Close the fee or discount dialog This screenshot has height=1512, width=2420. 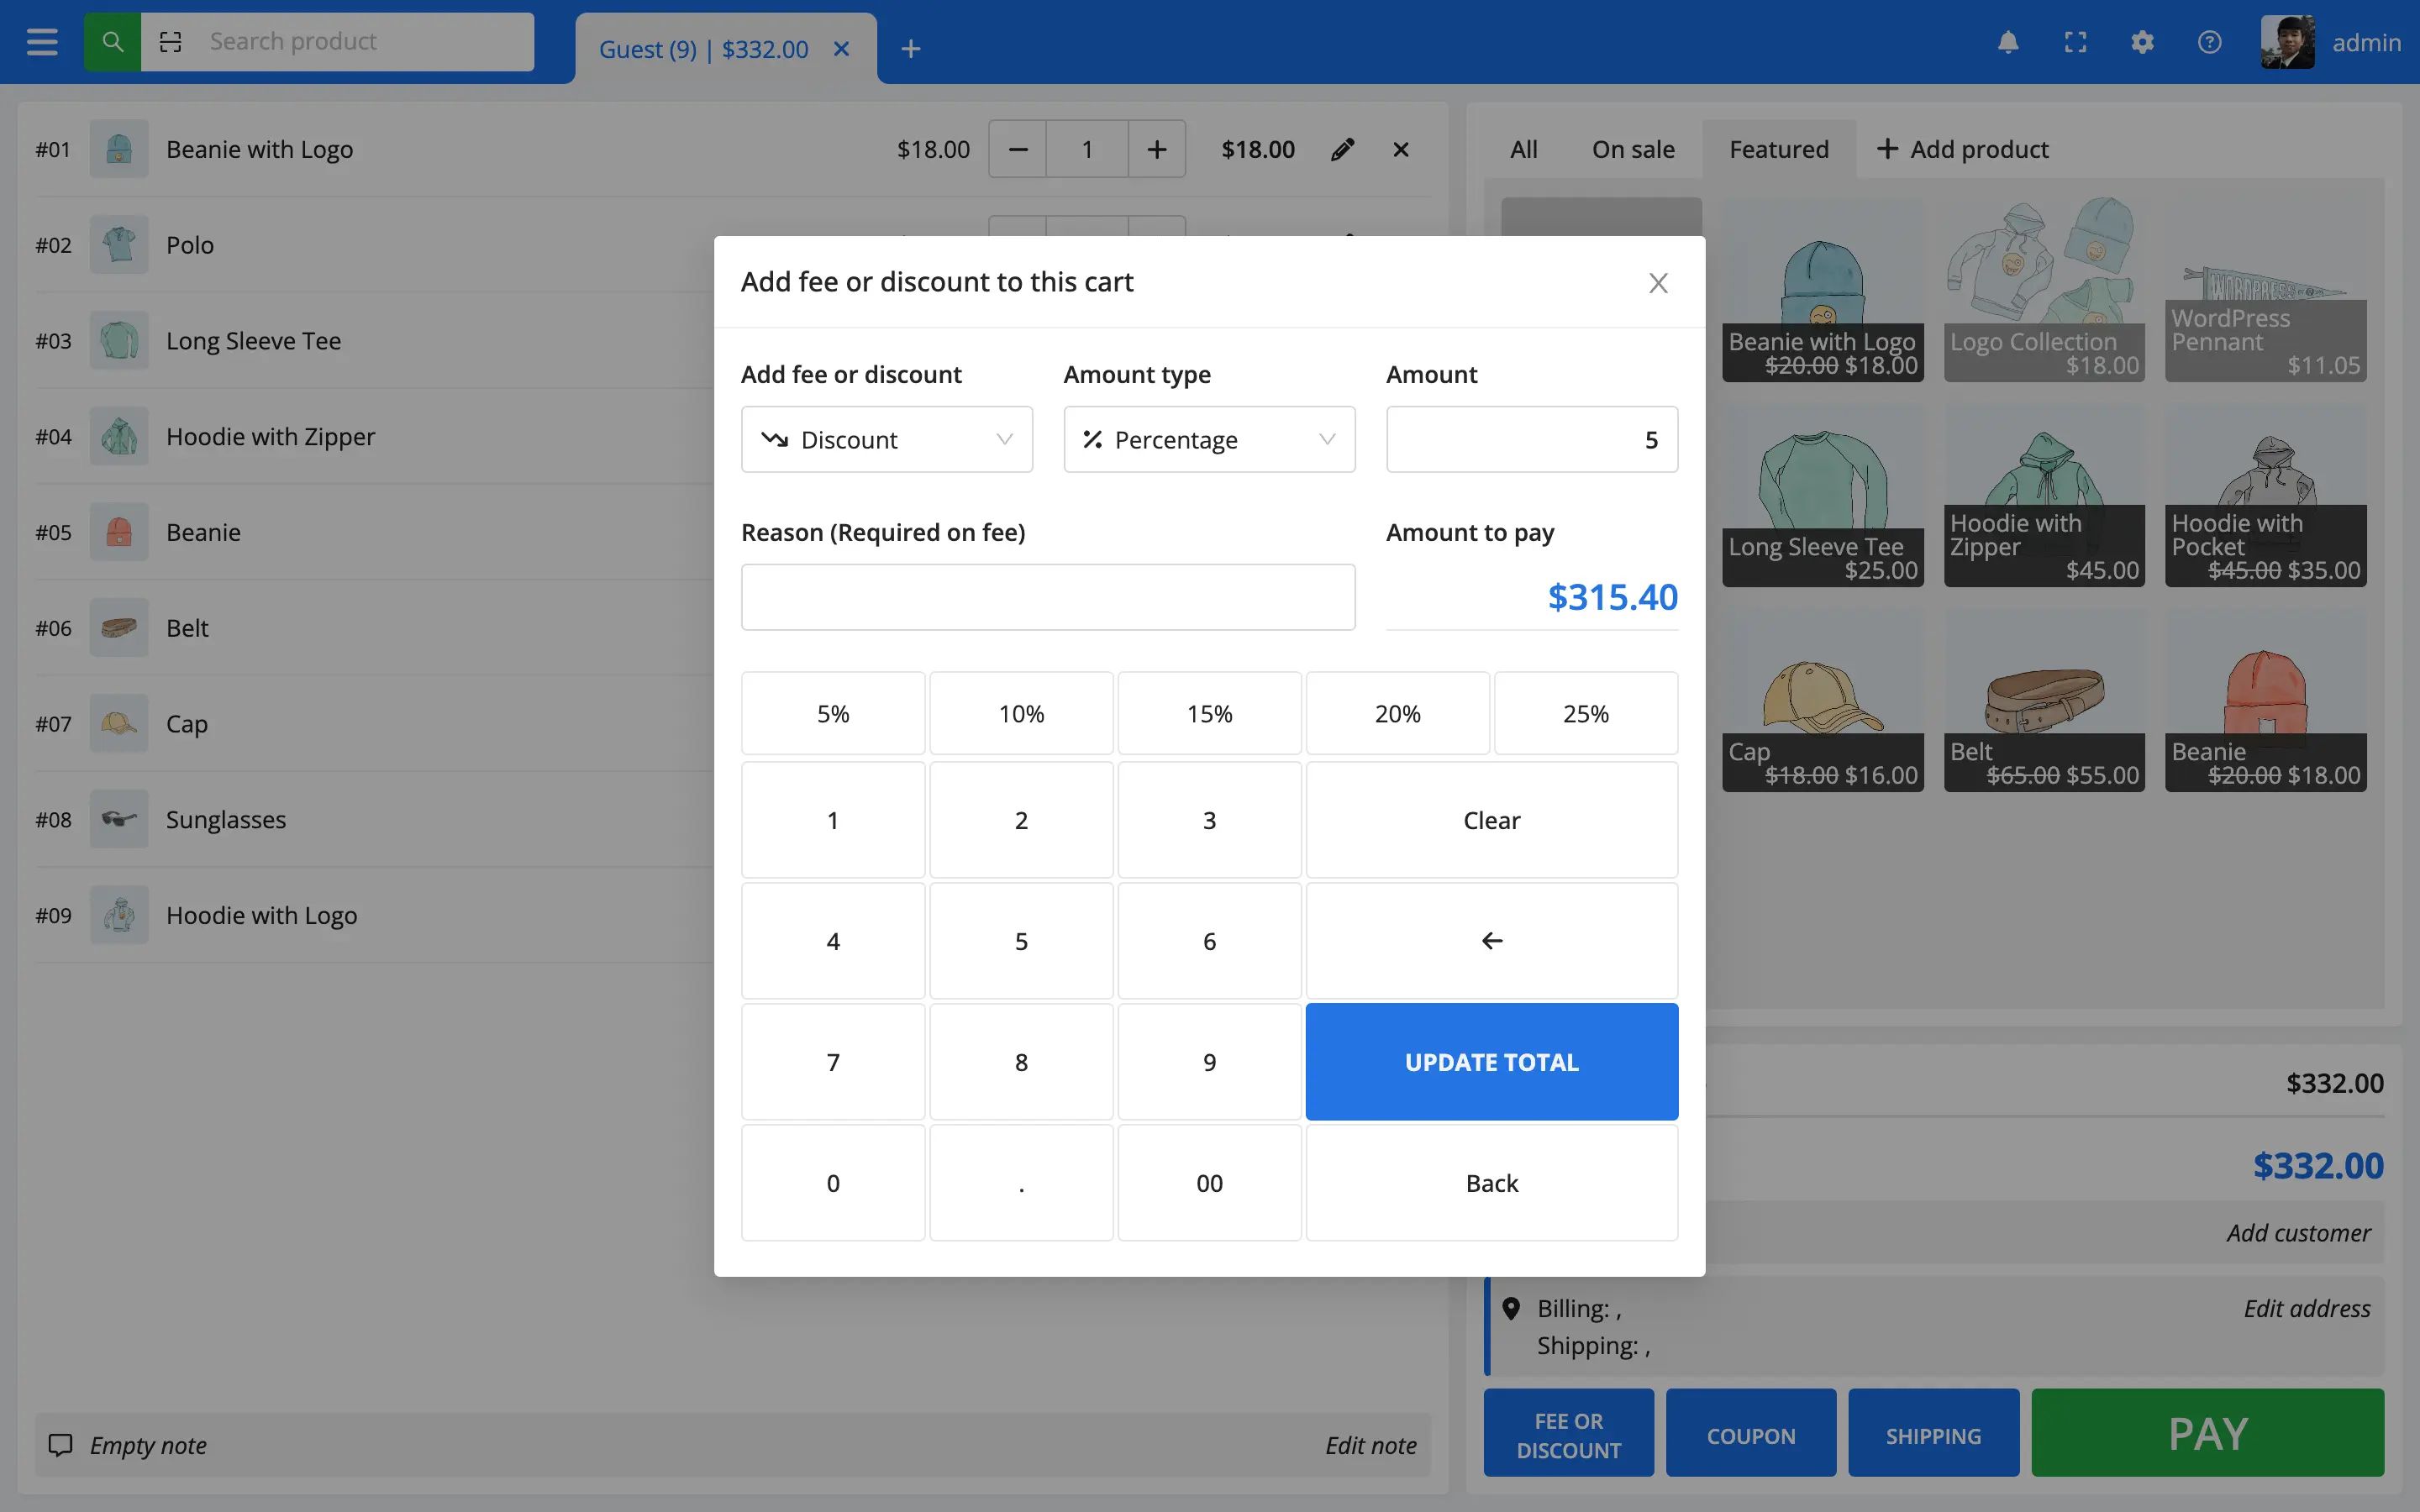tap(1658, 283)
